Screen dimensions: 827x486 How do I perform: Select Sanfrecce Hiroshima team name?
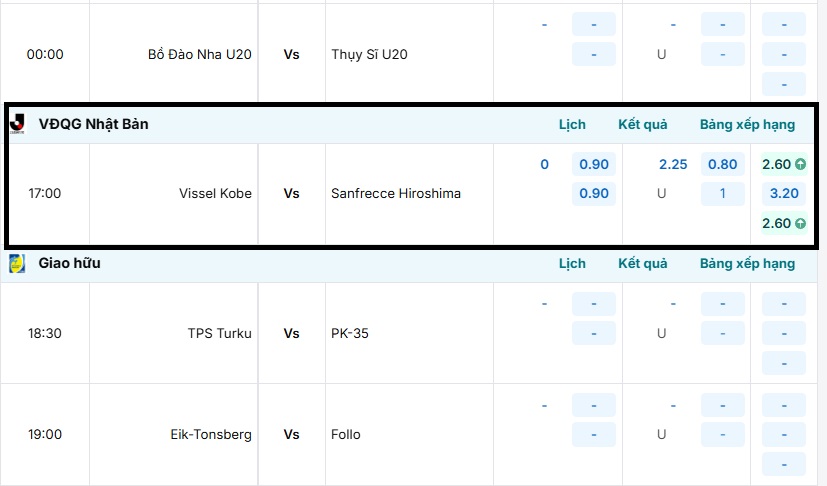click(396, 194)
